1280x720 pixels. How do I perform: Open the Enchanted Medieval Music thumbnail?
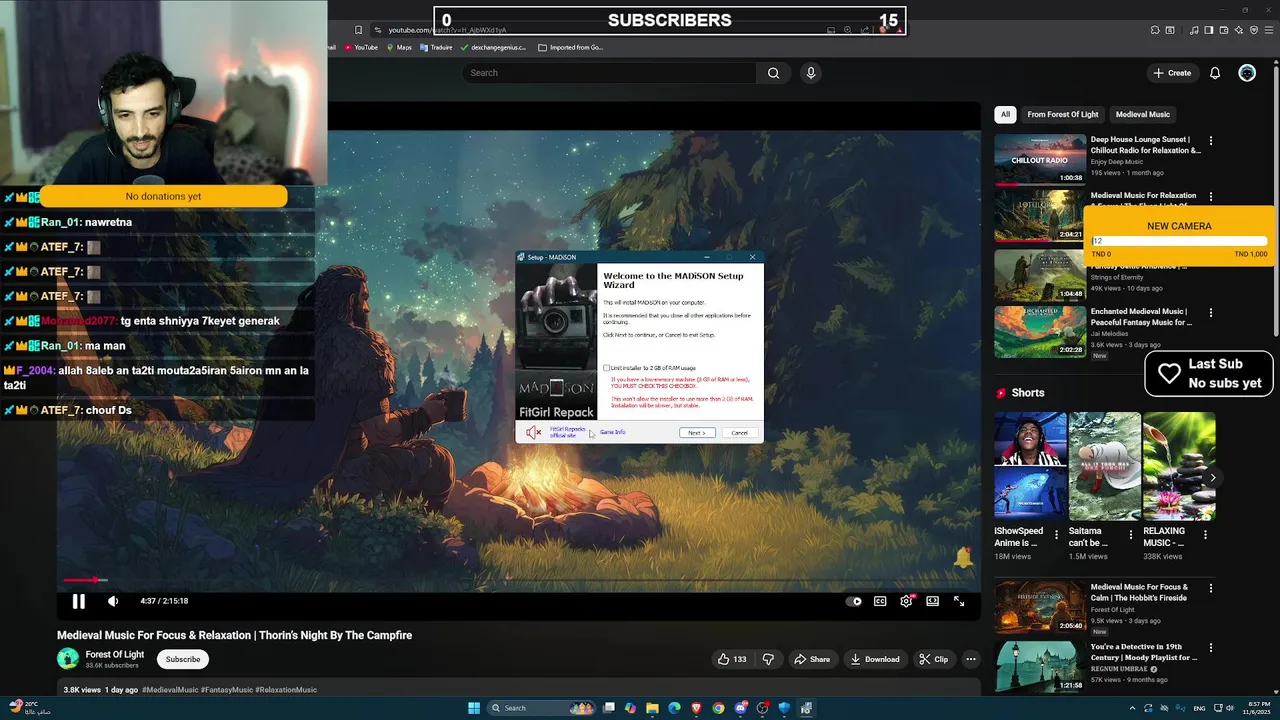click(x=1040, y=331)
